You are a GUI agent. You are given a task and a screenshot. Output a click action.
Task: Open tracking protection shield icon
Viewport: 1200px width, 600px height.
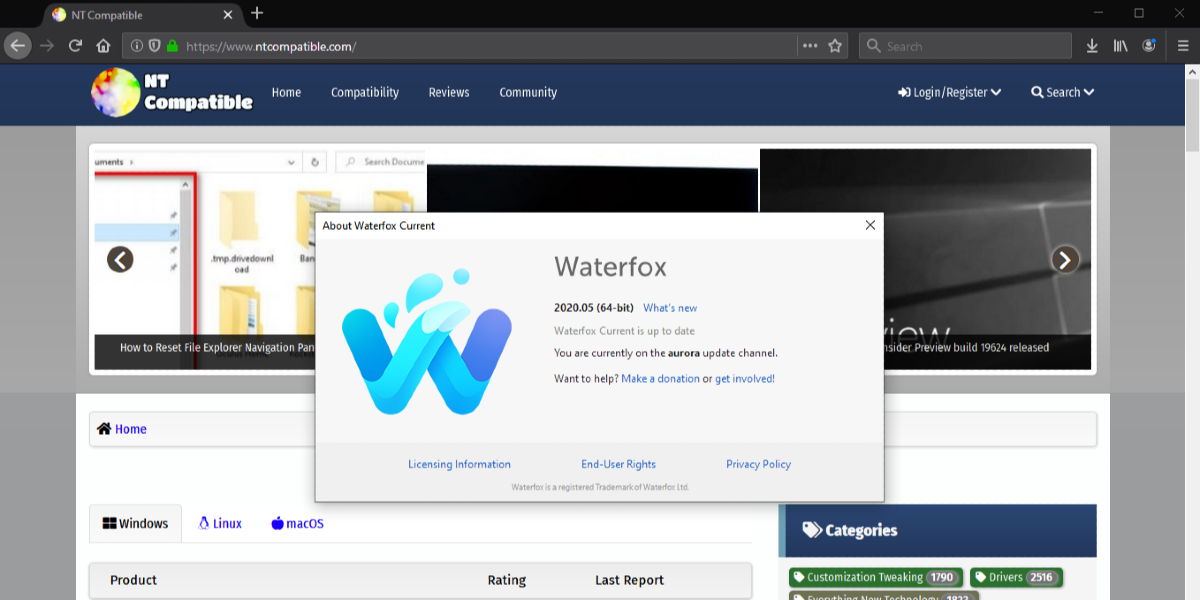[155, 46]
